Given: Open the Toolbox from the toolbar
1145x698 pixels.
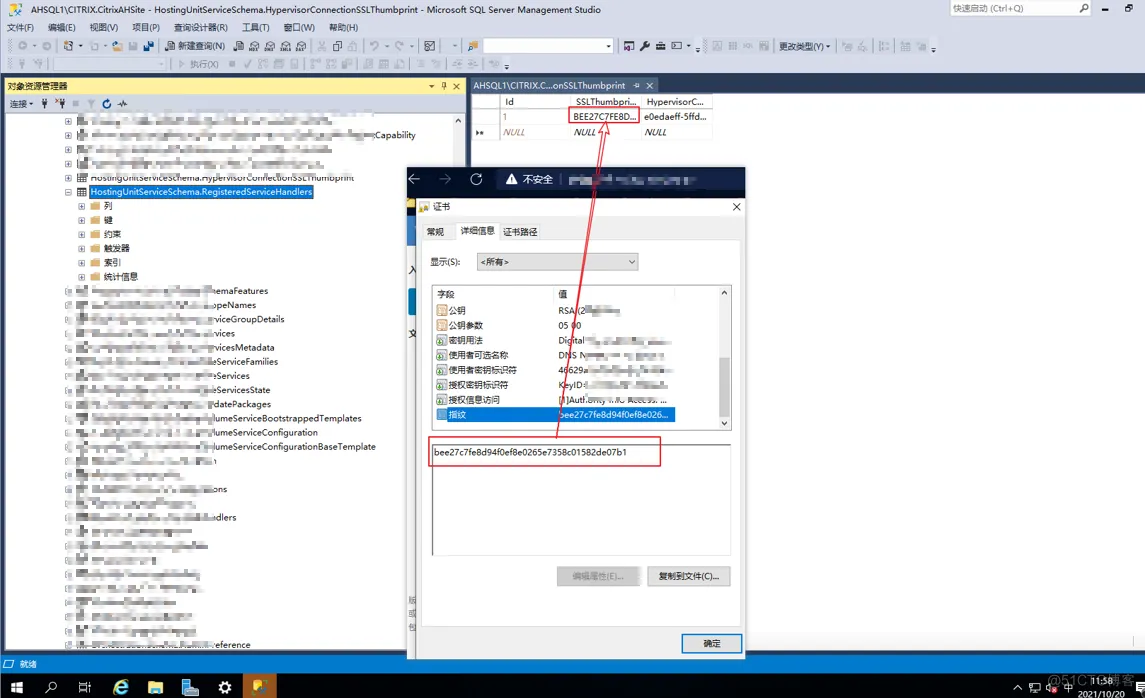Looking at the screenshot, I should coord(661,46).
